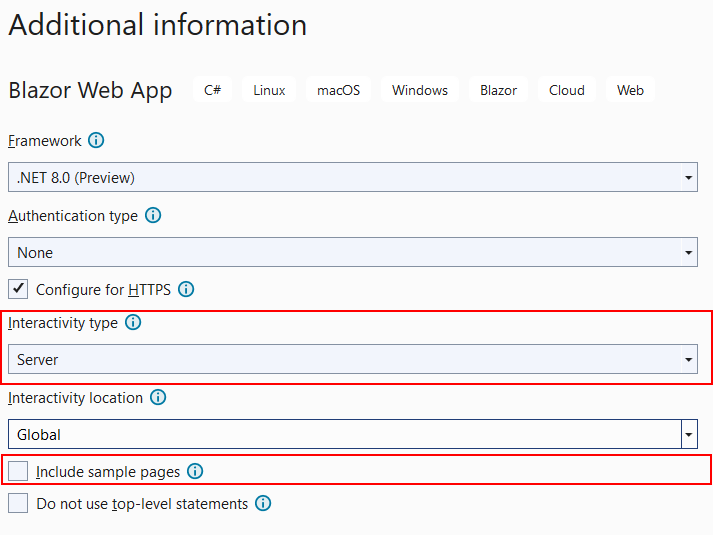Click the Blazor Web App title
This screenshot has height=535, width=713.
pos(90,90)
